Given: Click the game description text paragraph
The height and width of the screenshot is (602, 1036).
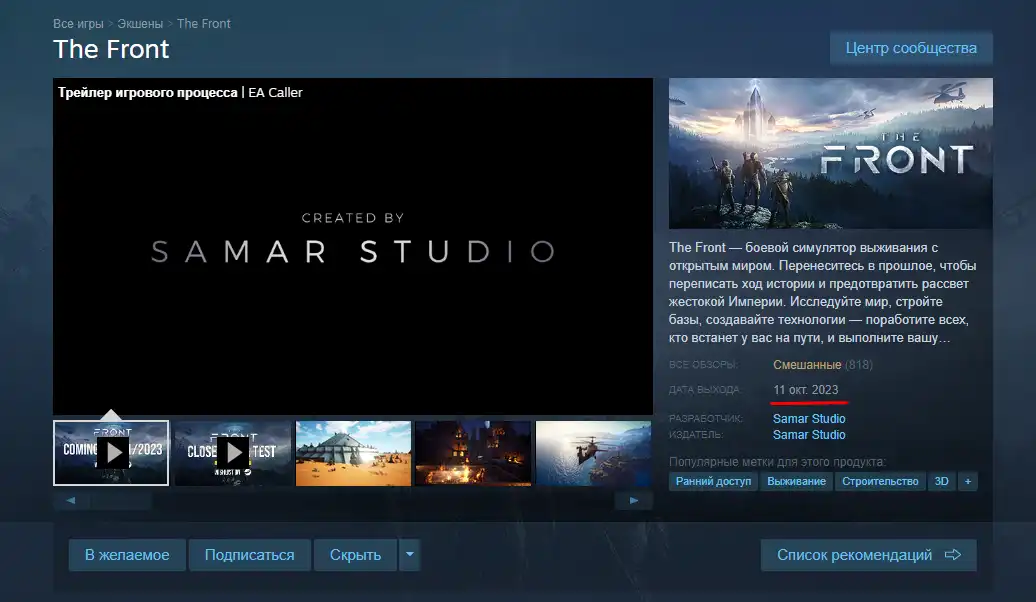Looking at the screenshot, I should click(823, 293).
